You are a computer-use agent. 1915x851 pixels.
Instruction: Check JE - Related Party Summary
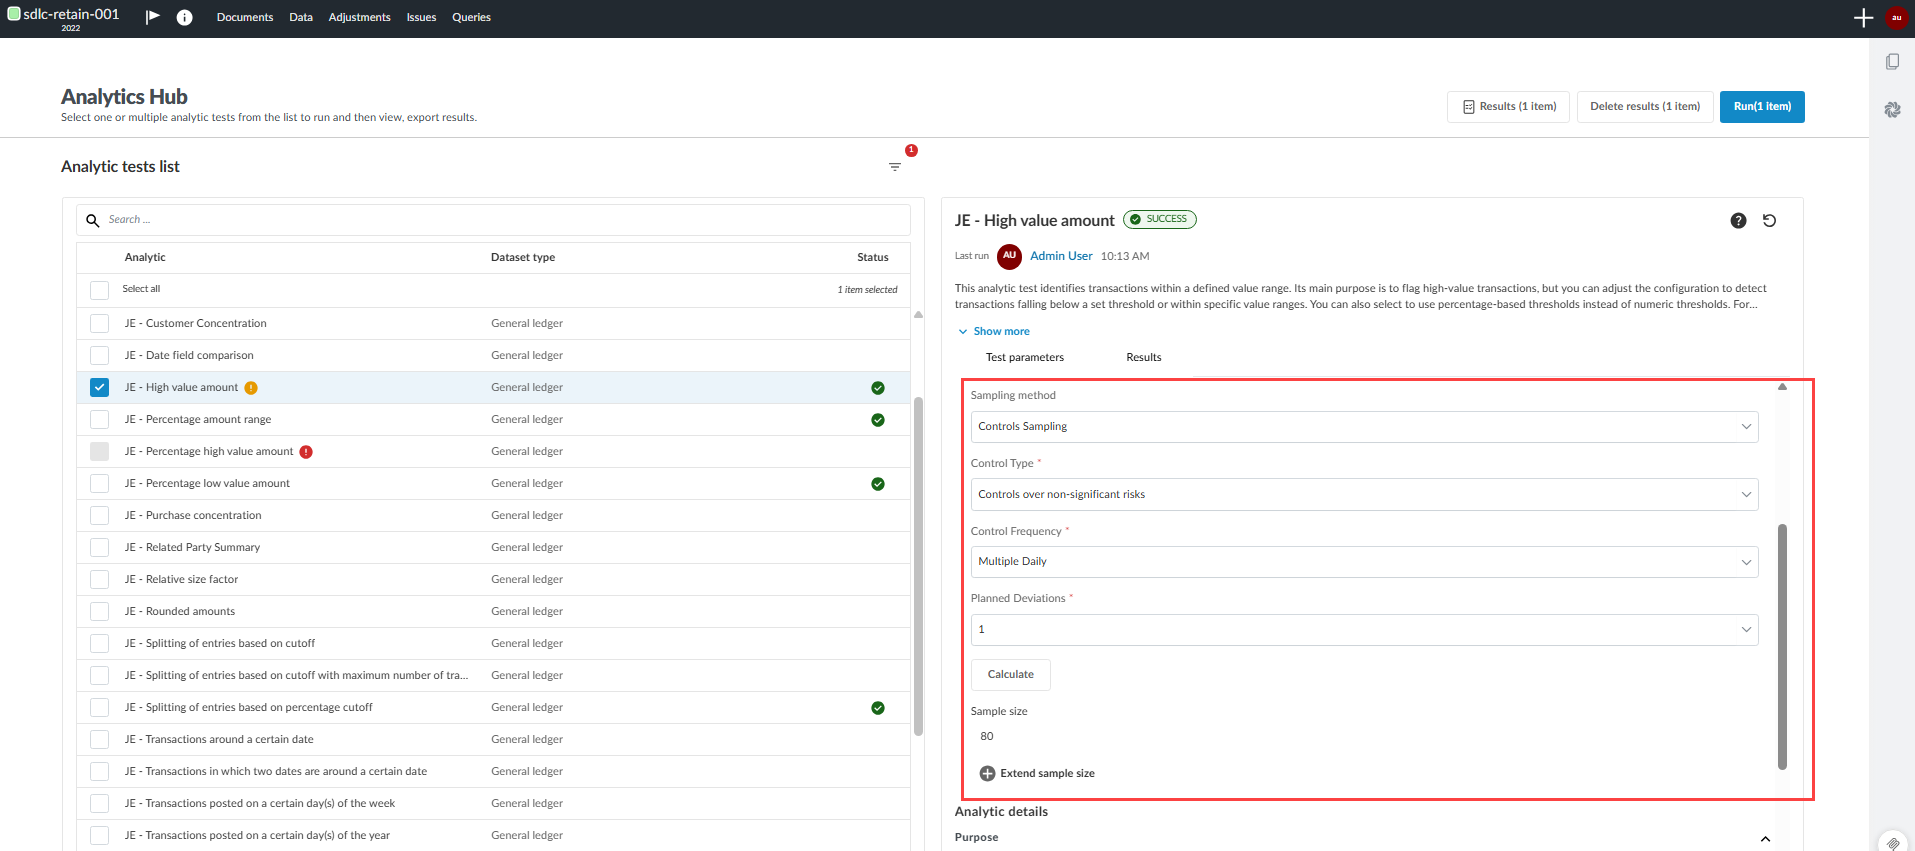[99, 548]
